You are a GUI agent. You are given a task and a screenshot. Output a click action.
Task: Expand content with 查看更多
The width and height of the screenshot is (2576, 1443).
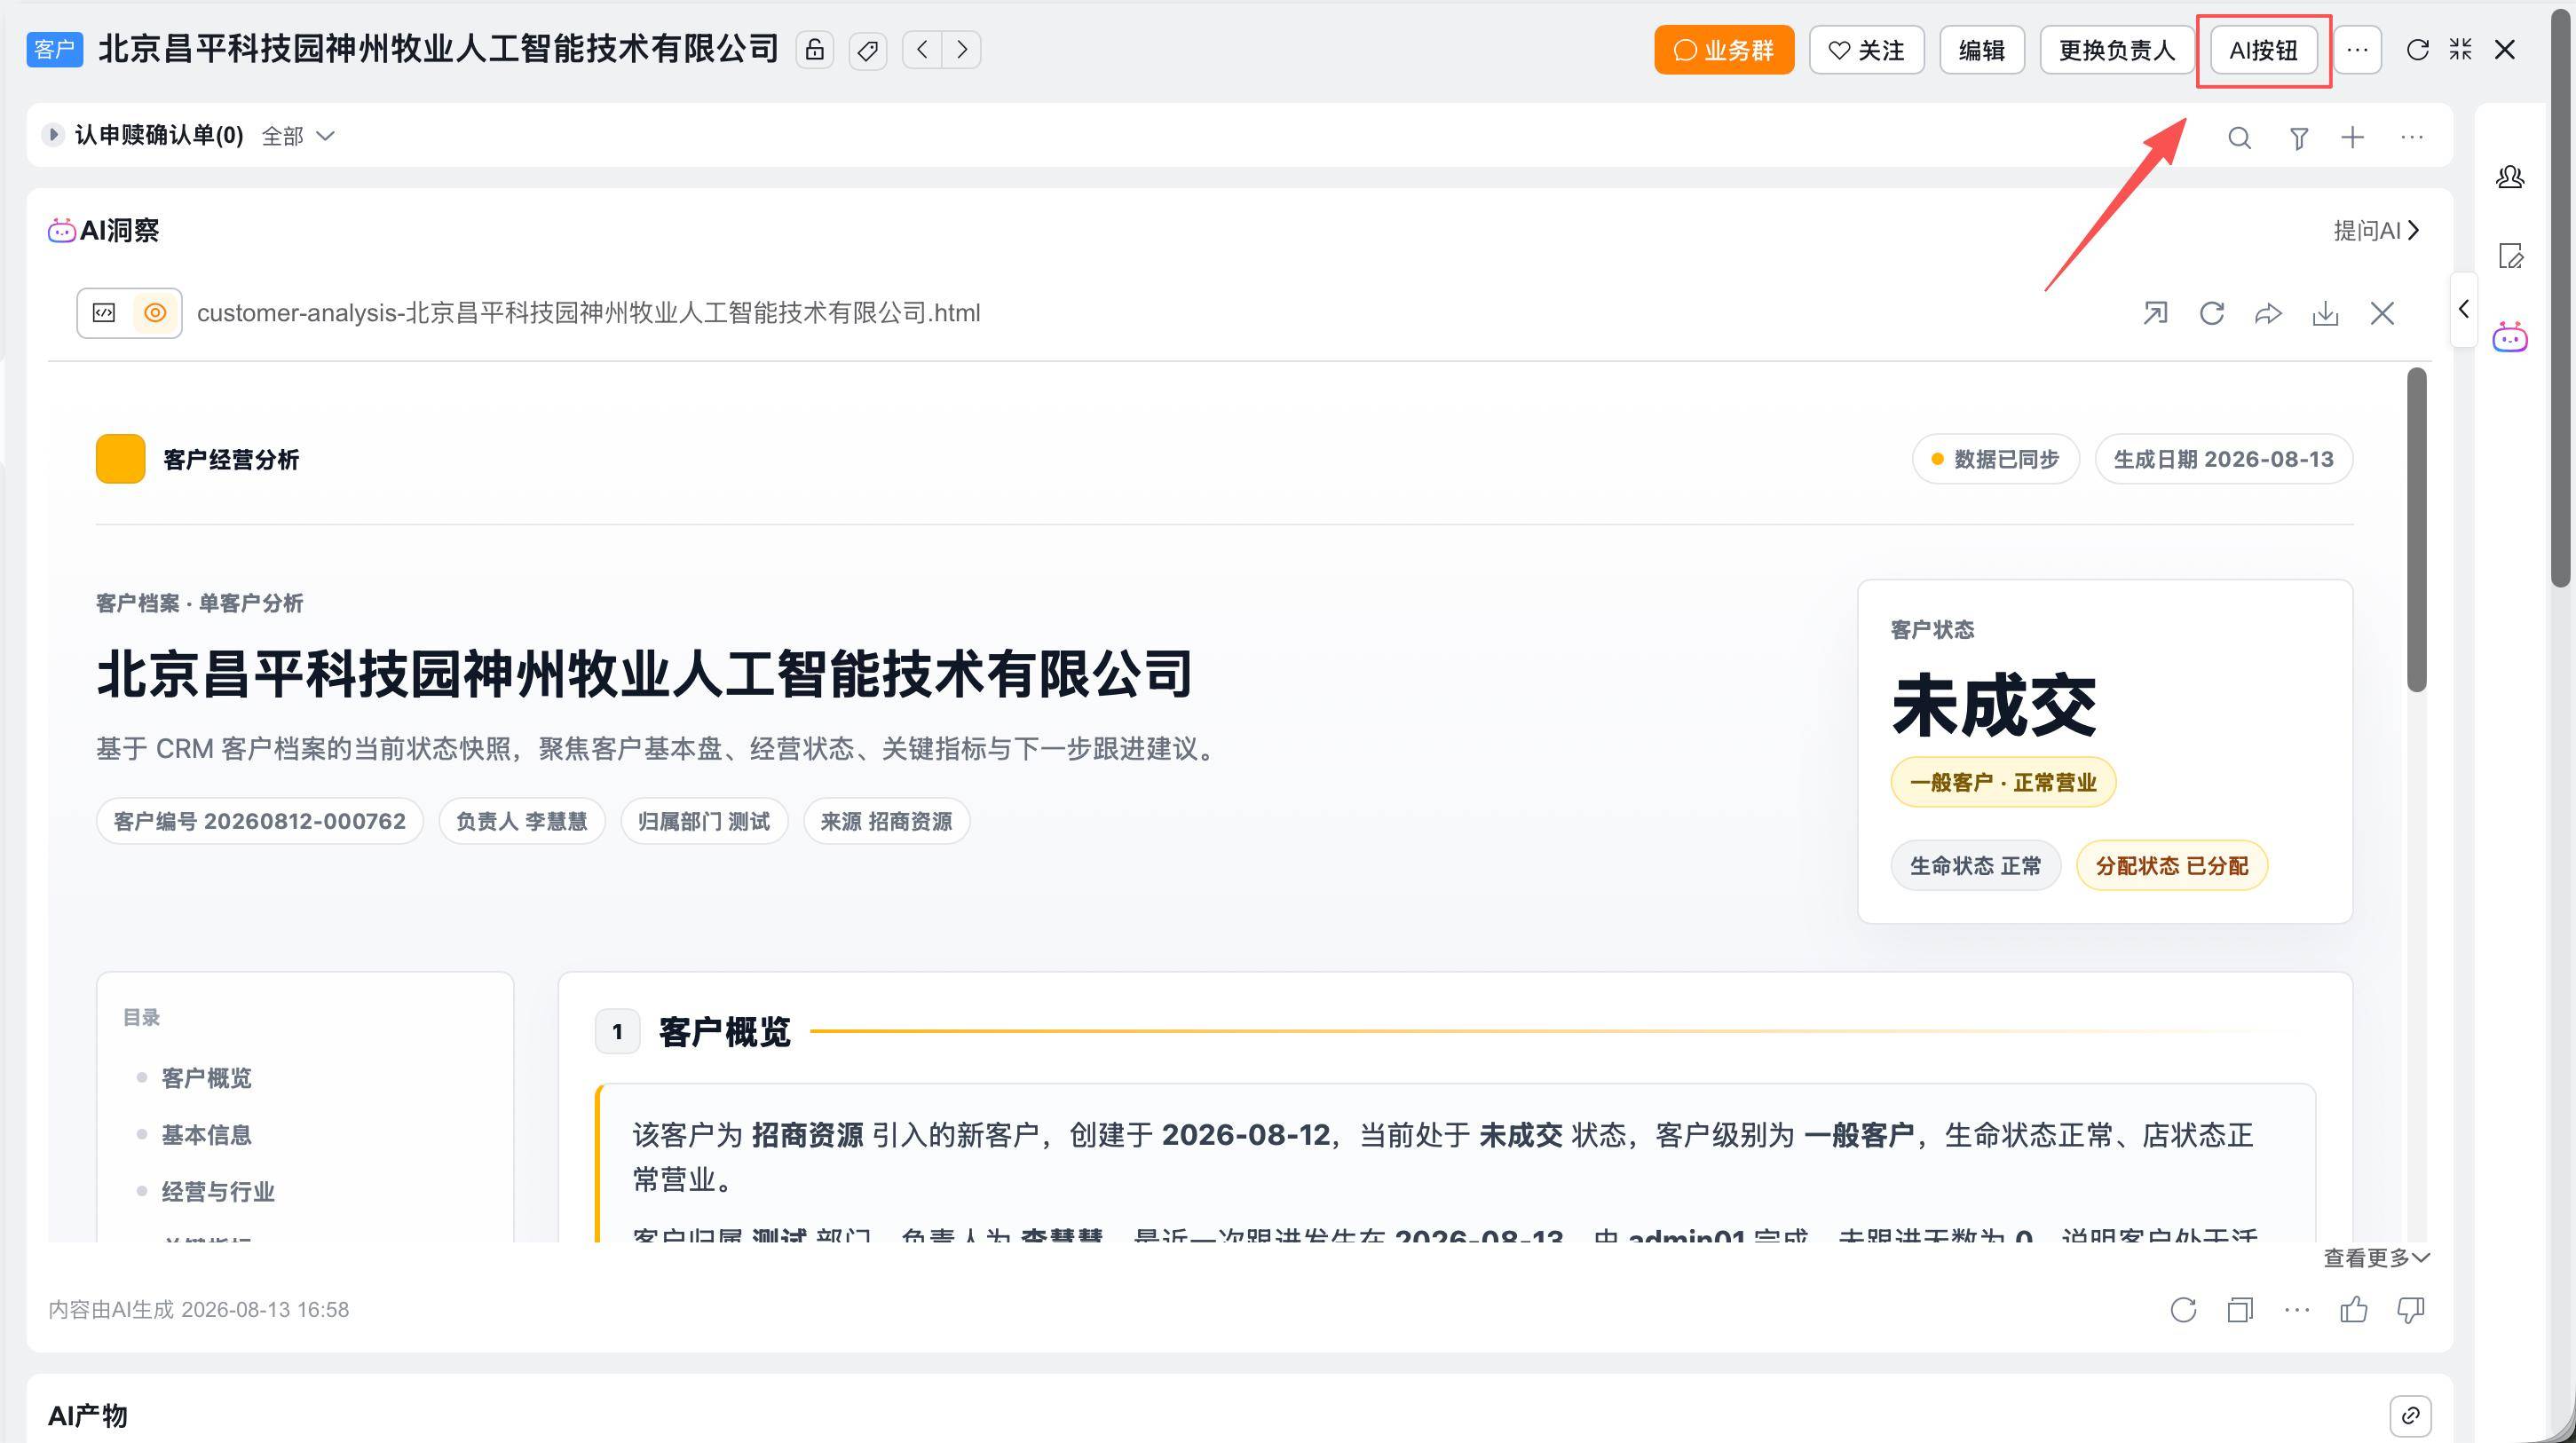(x=2376, y=1258)
